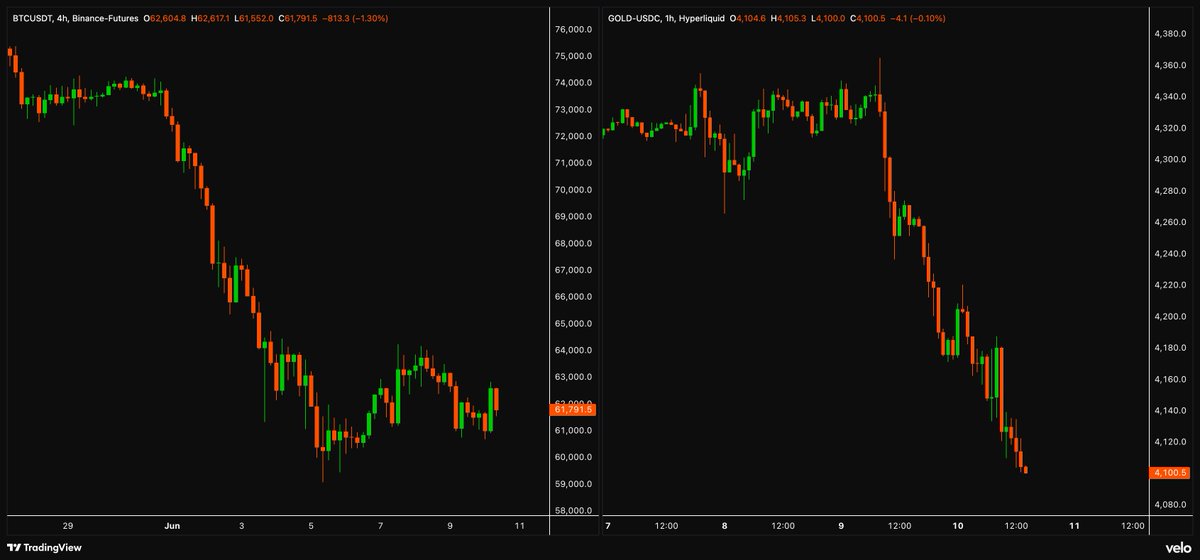
Task: Click the 61,791.5 BTC current price tag
Action: pos(573,409)
